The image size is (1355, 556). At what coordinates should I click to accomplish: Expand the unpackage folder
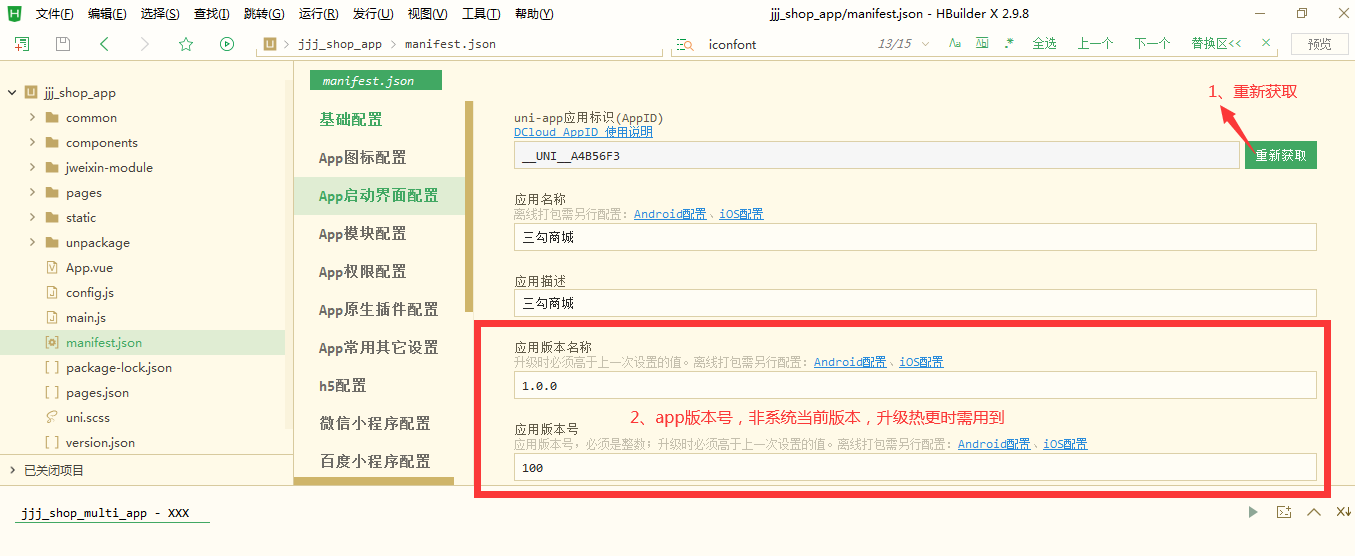tap(32, 242)
